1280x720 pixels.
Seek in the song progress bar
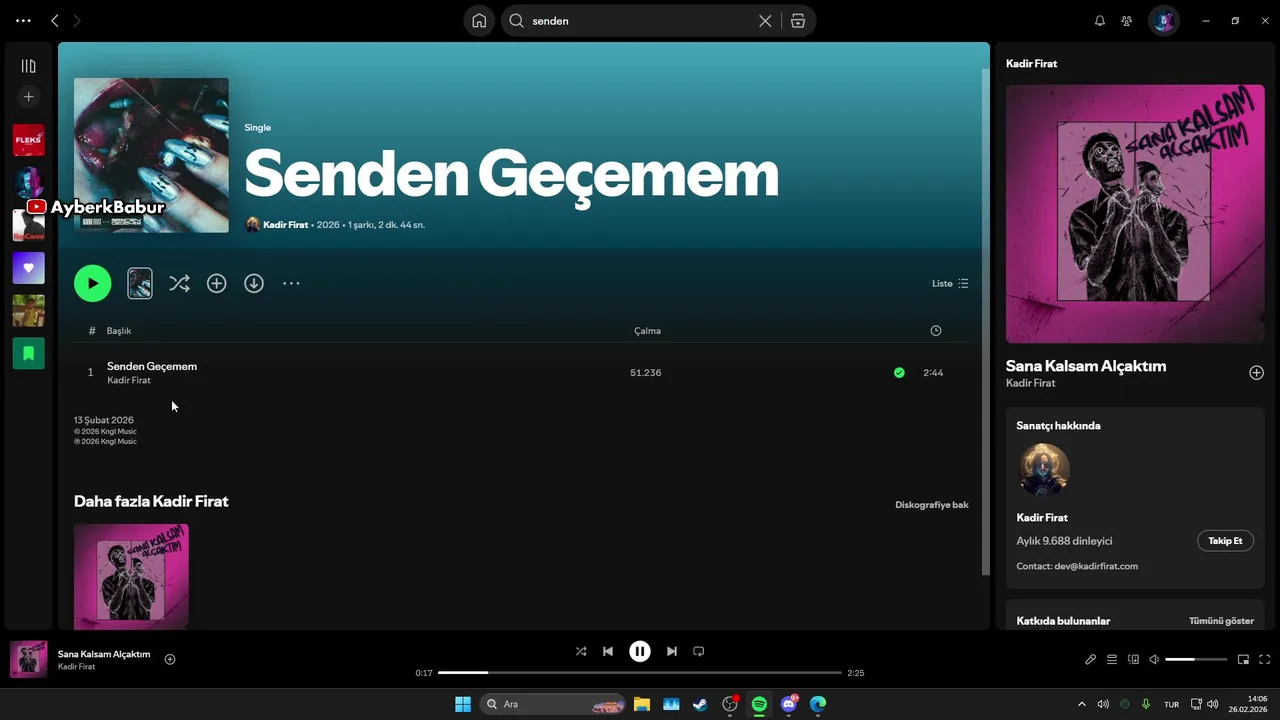640,673
